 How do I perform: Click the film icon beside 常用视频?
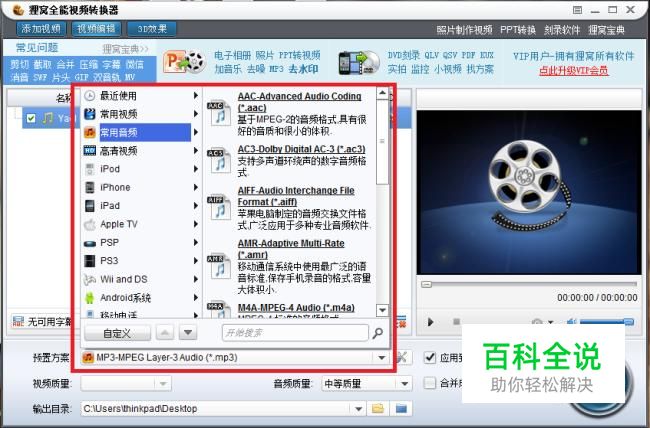(x=90, y=114)
